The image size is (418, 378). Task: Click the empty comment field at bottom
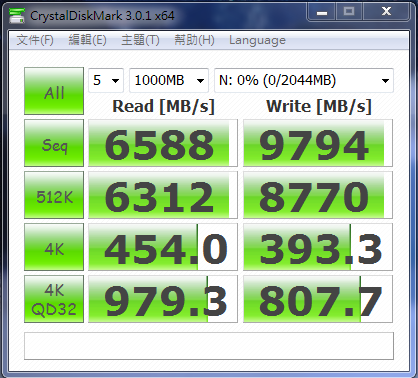[x=209, y=346]
